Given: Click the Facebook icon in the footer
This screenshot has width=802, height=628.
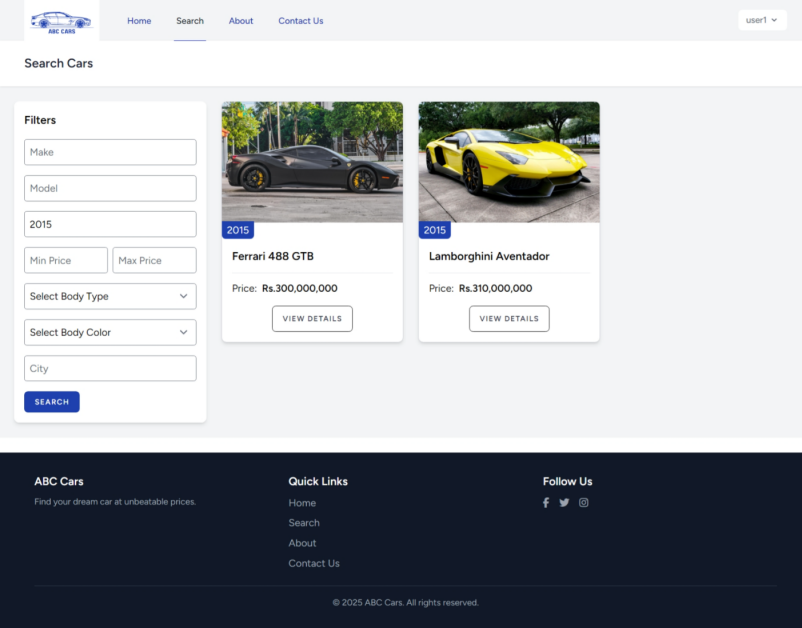Looking at the screenshot, I should (545, 502).
